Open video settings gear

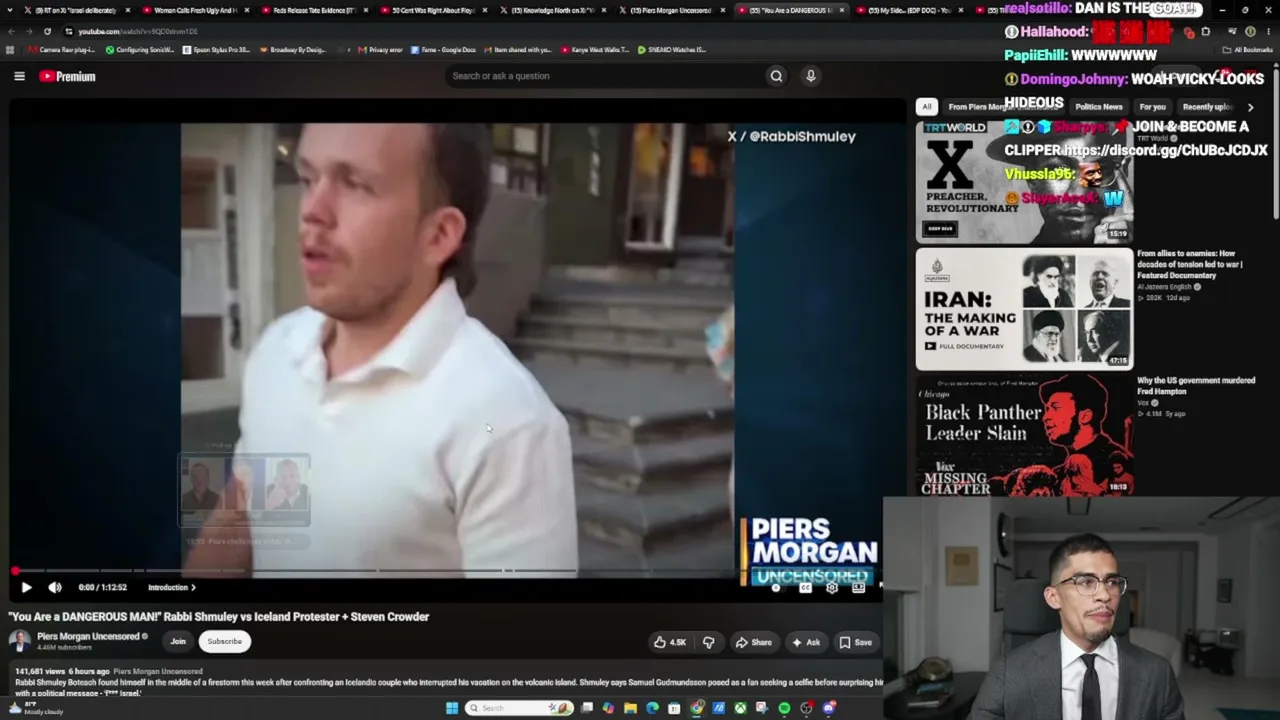point(832,588)
